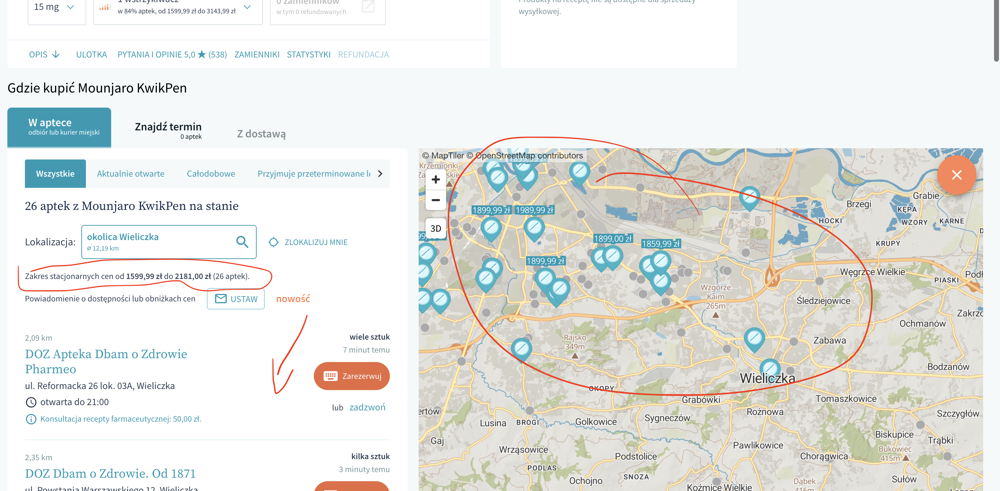The height and width of the screenshot is (491, 1000).
Task: Show more filter tabs via right chevron
Action: [380, 173]
